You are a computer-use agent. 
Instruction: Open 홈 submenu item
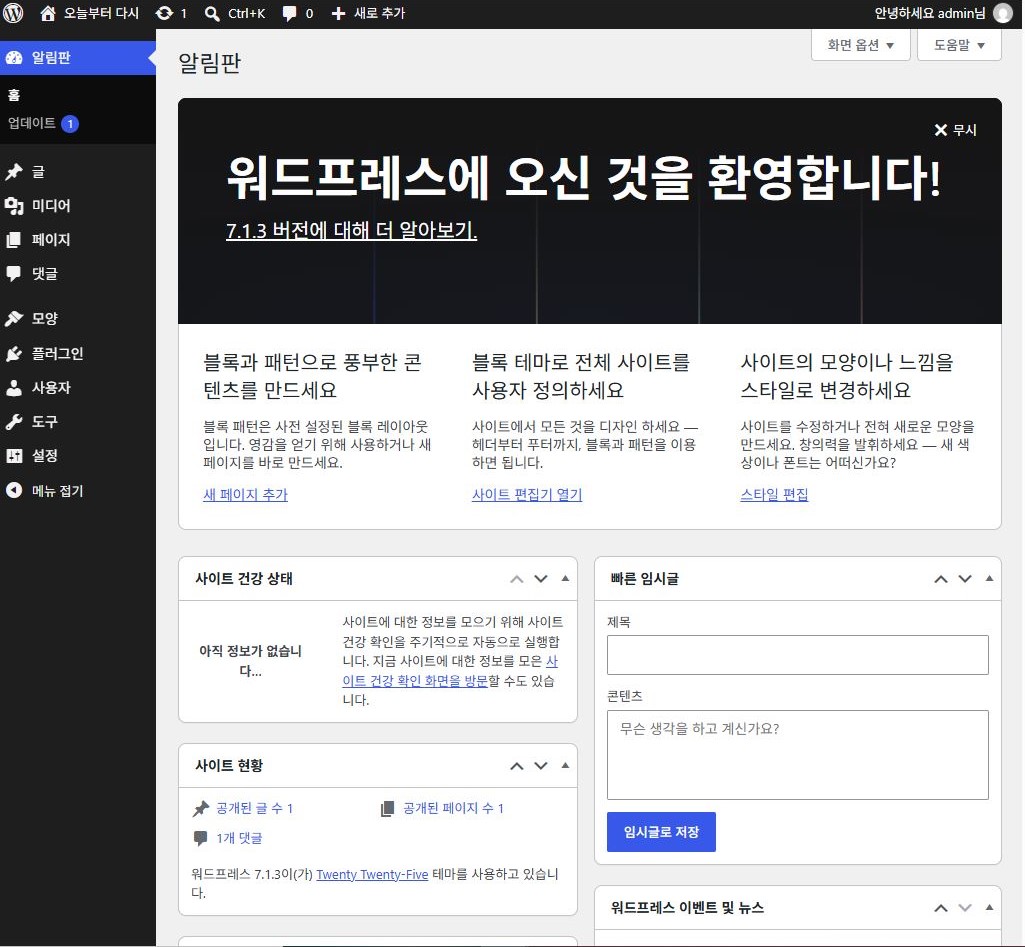pos(14,95)
